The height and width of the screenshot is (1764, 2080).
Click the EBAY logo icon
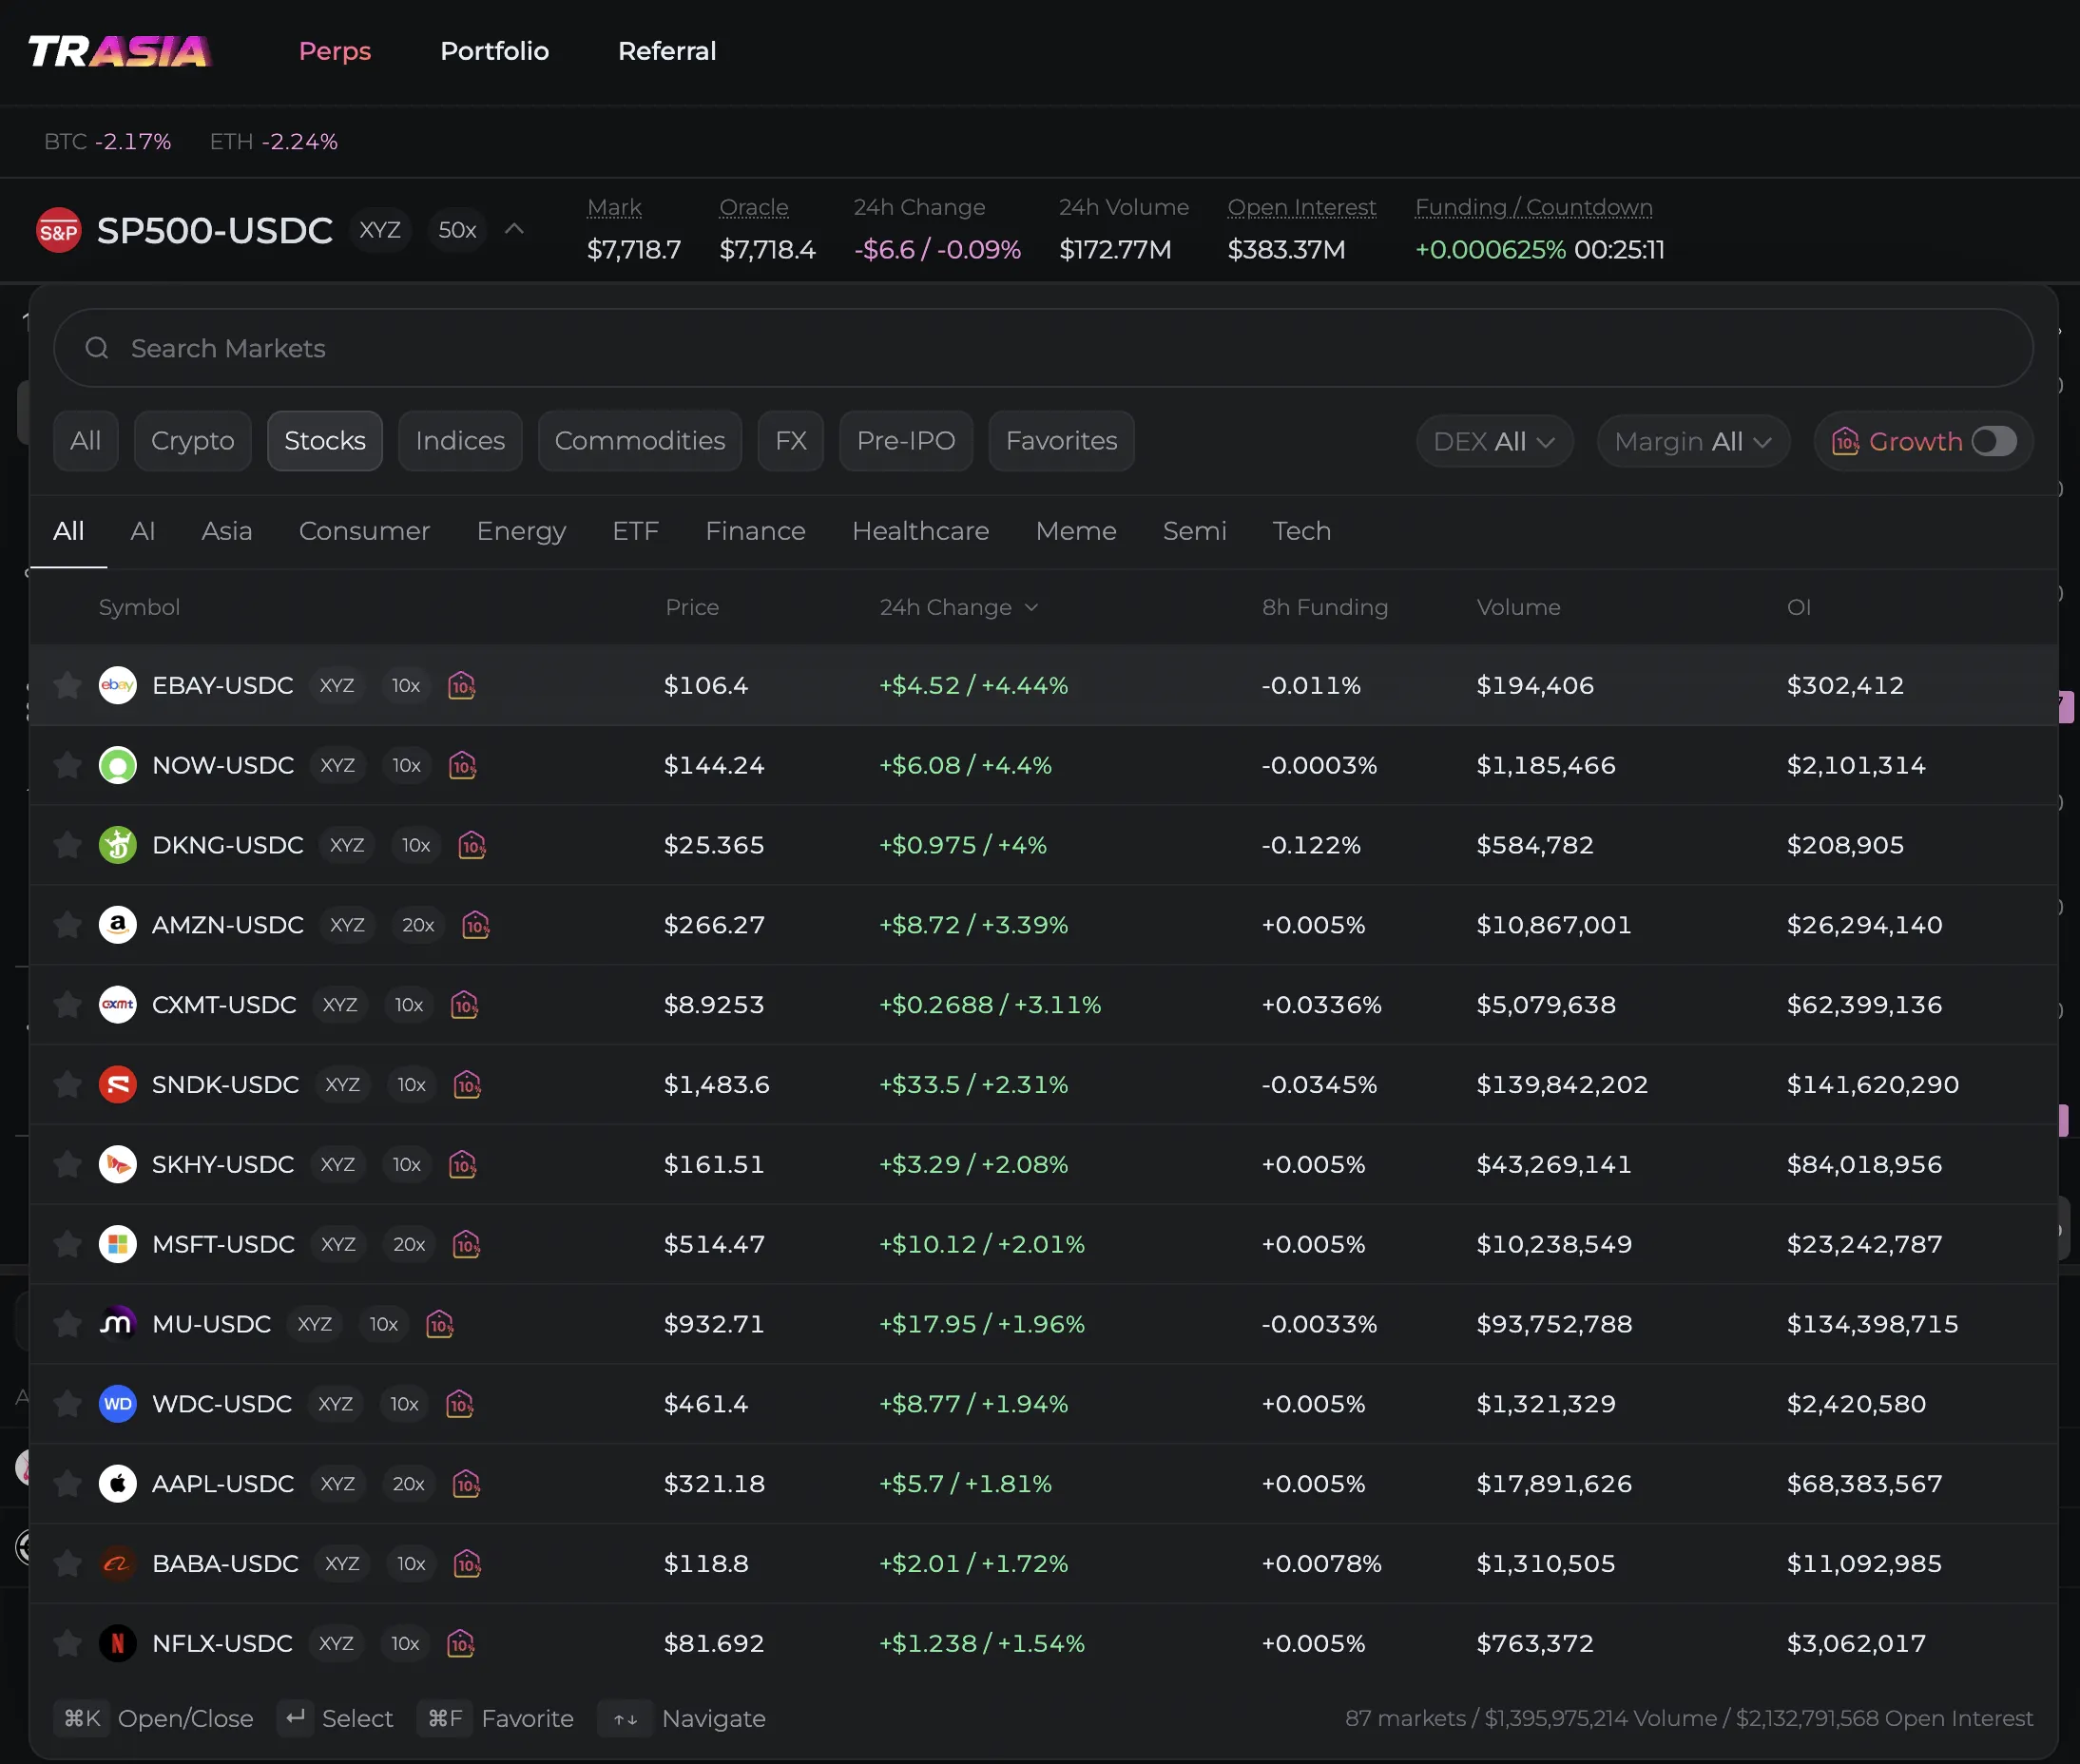point(118,685)
